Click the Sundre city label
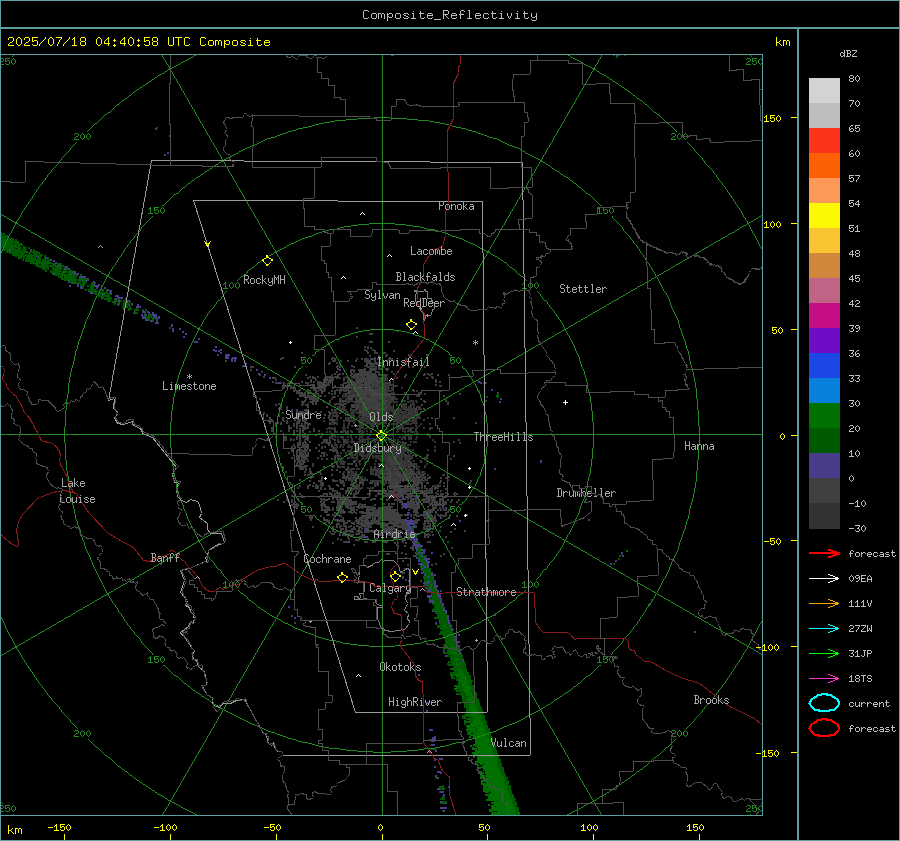 [304, 414]
